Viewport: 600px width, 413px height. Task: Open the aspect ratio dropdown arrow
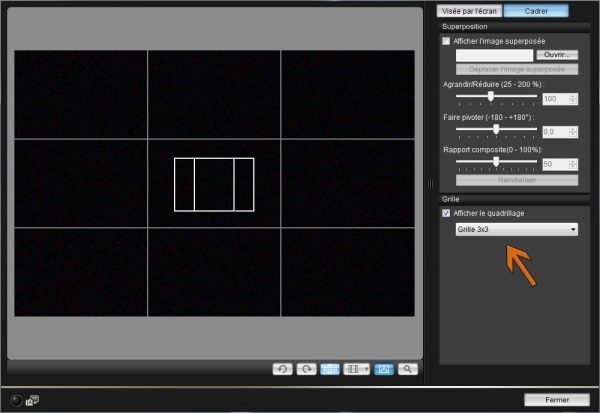pos(364,369)
